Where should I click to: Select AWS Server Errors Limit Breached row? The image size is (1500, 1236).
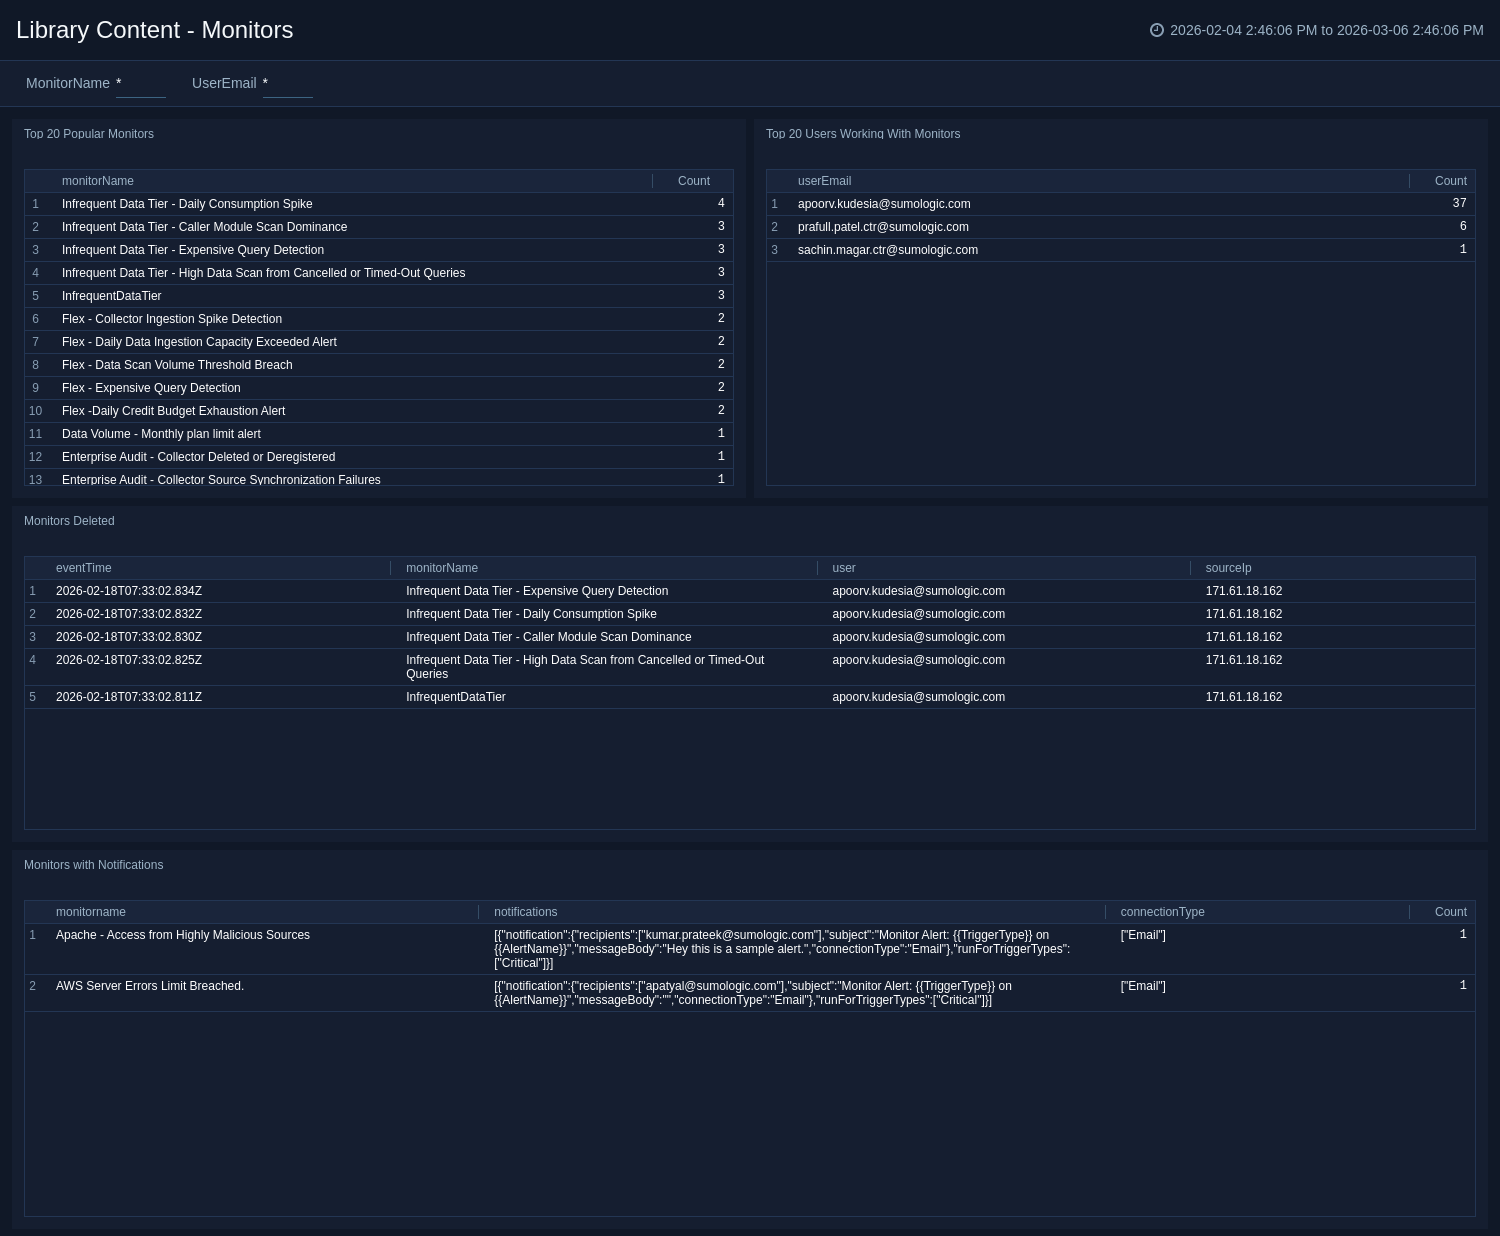pos(150,986)
